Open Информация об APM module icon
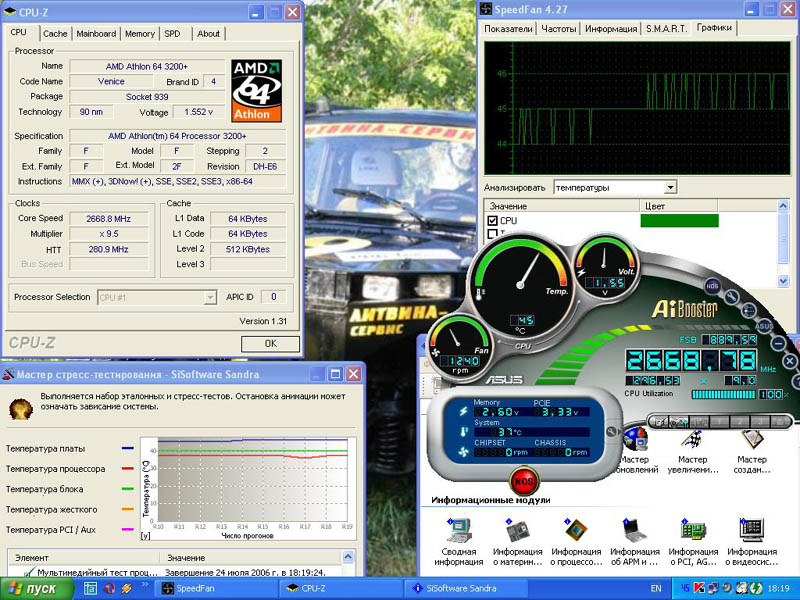The height and width of the screenshot is (600, 800). click(x=635, y=542)
